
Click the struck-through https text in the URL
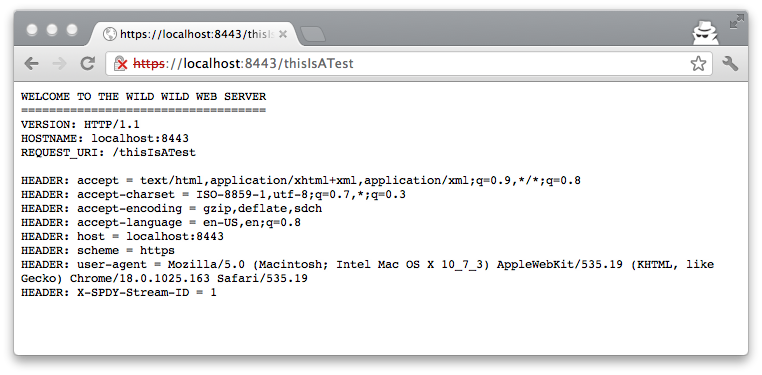coord(149,64)
